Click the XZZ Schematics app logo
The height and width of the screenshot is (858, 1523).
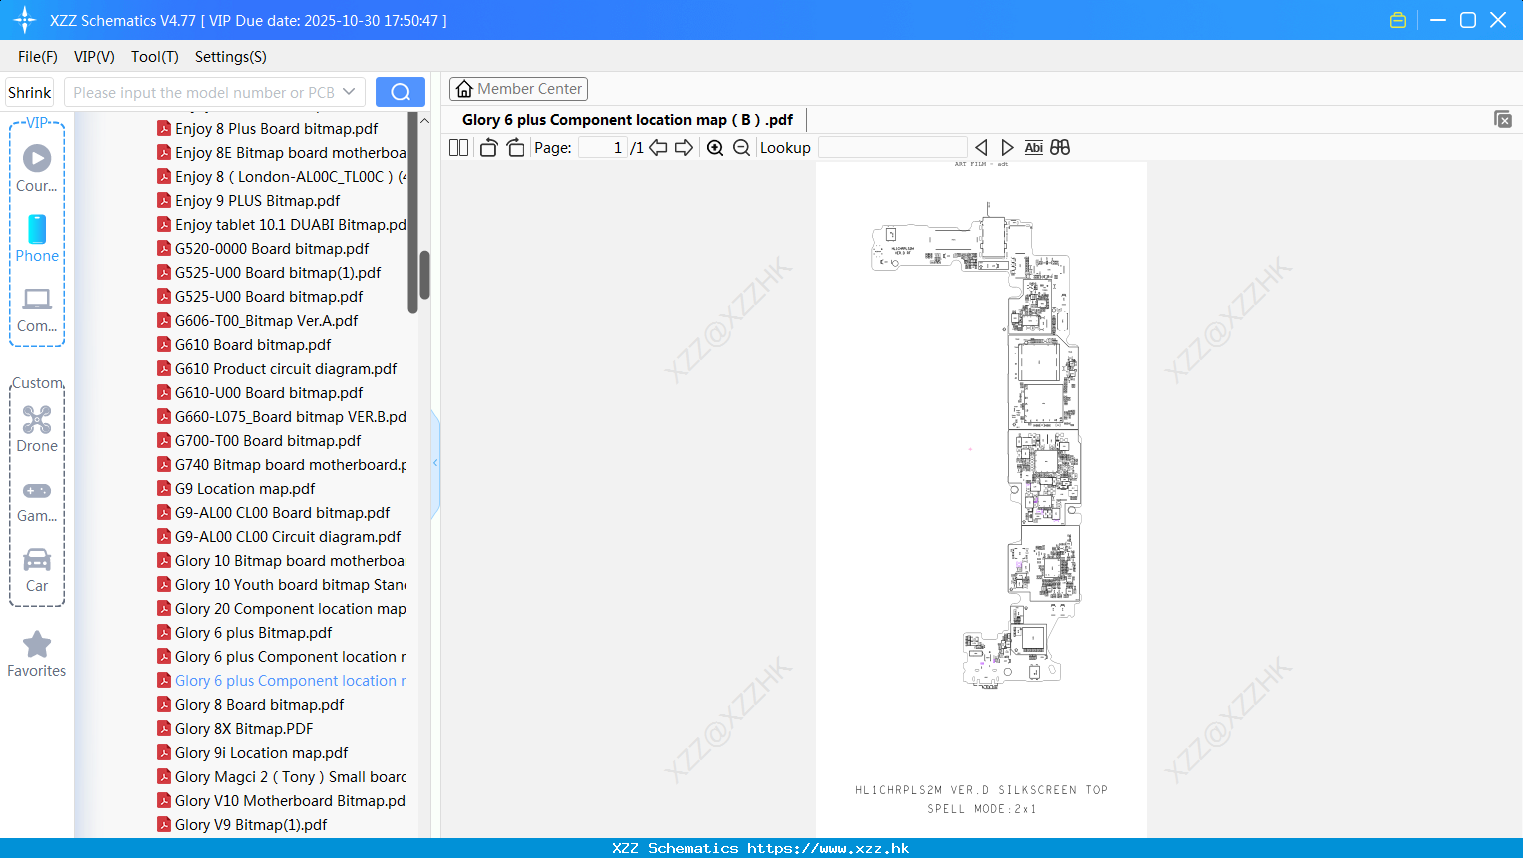pyautogui.click(x=25, y=20)
